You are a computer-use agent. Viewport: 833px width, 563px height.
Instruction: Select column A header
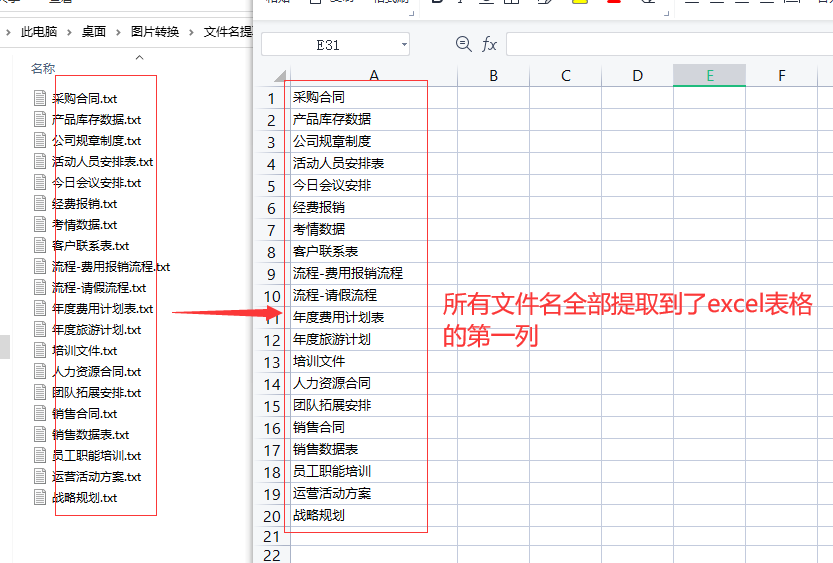pyautogui.click(x=374, y=76)
